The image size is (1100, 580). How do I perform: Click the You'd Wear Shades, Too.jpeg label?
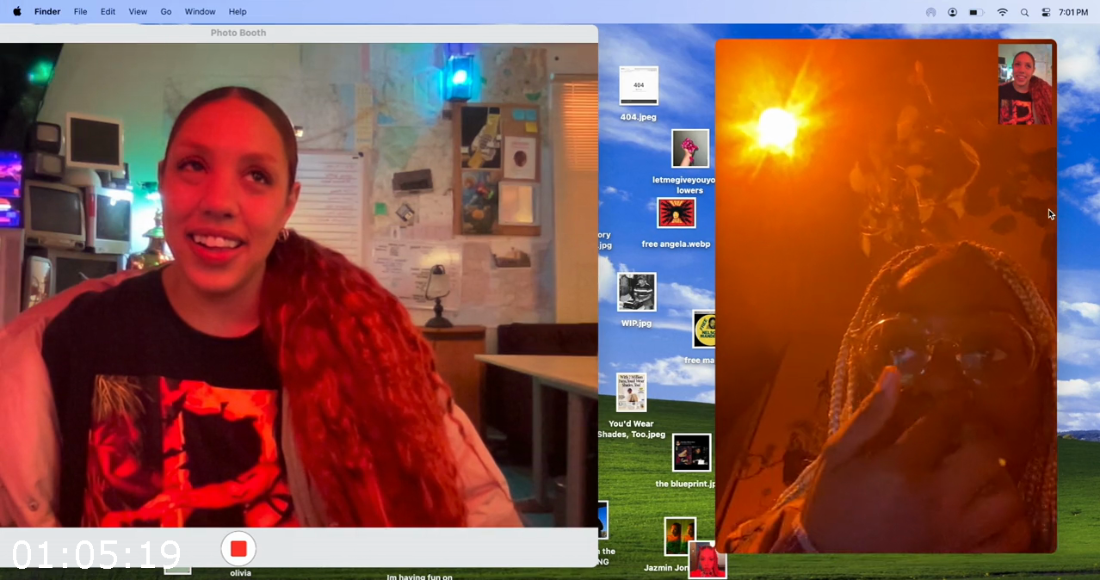pos(631,429)
